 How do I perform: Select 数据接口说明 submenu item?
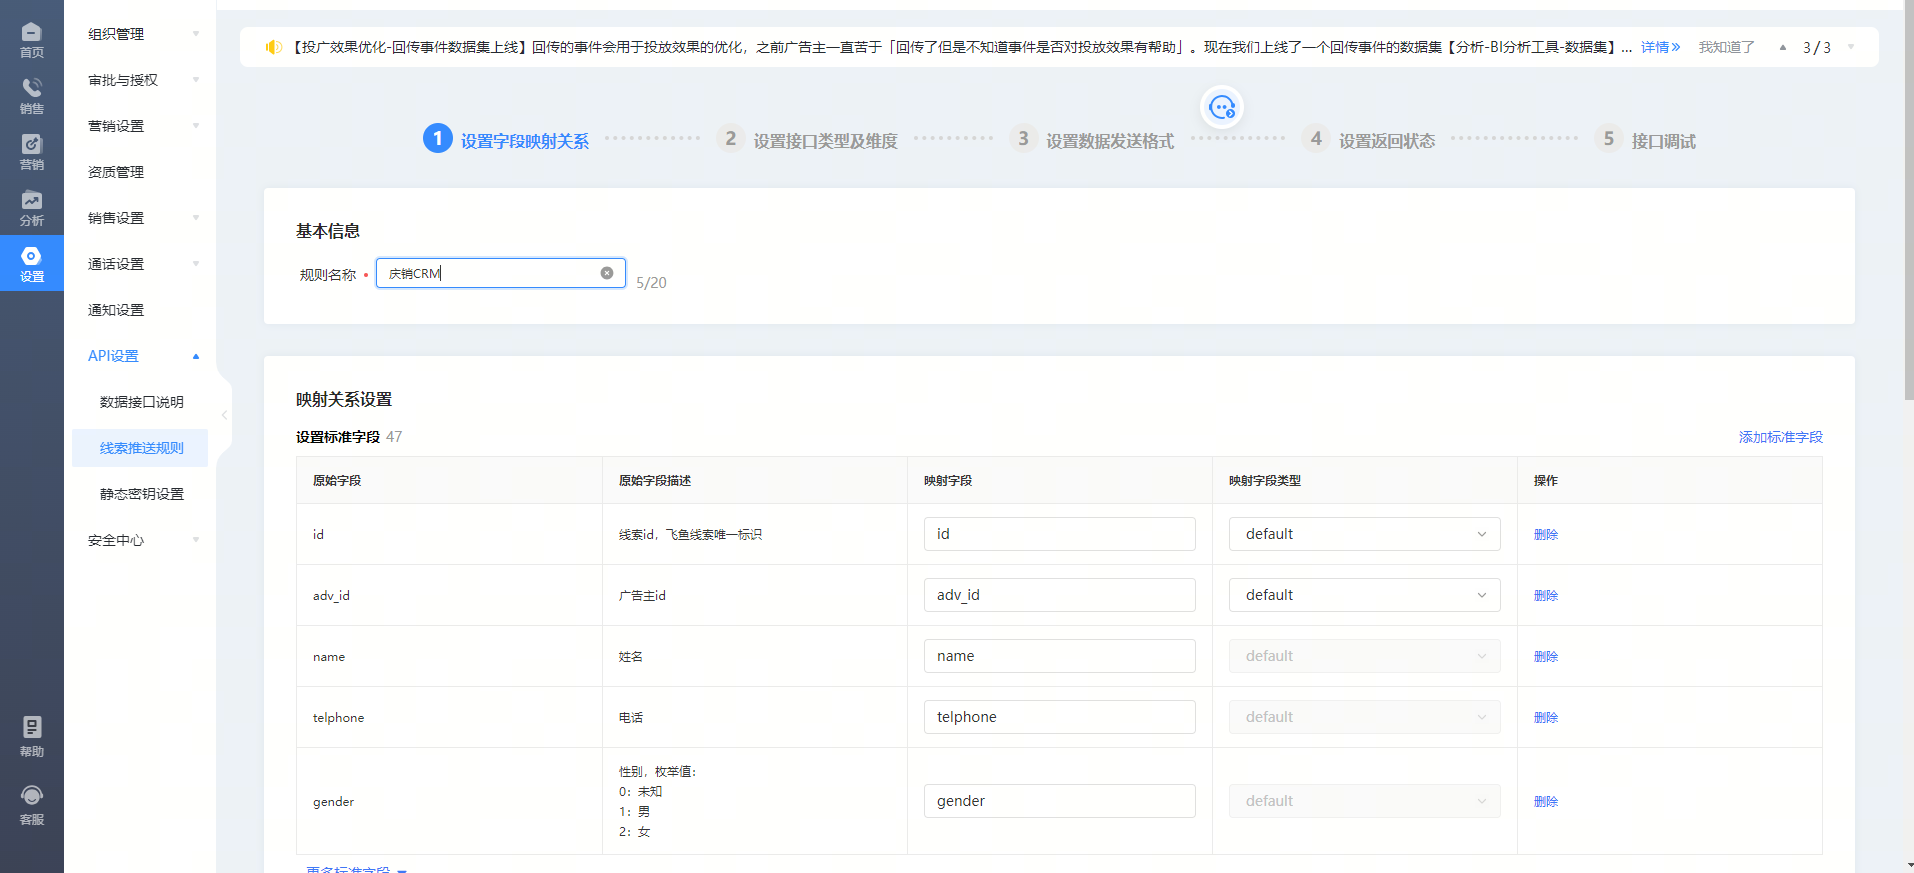point(141,402)
